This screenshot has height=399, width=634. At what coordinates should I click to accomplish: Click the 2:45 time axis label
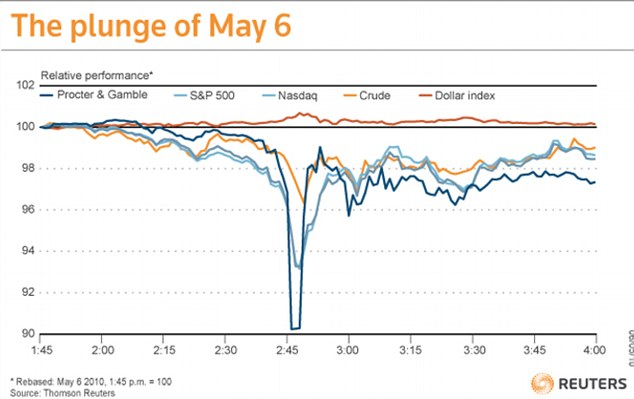tap(287, 350)
